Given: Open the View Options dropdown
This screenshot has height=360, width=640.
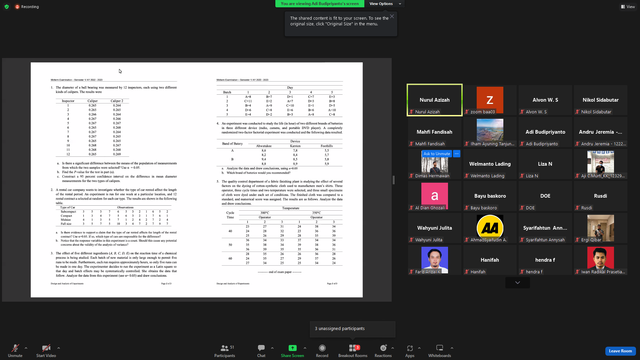Looking at the screenshot, I should click(385, 4).
